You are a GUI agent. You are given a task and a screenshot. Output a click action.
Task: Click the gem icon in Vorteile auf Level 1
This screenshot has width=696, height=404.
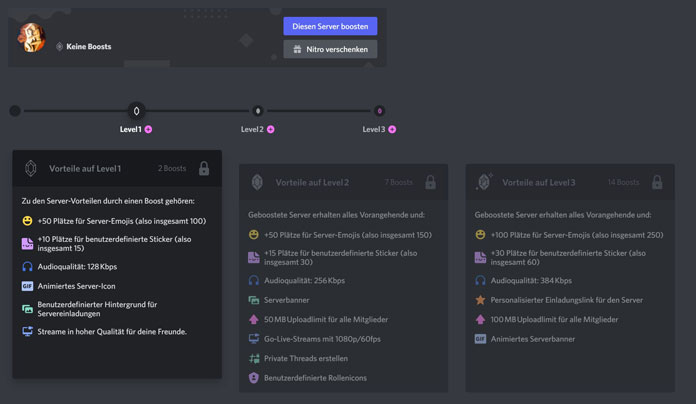click(31, 168)
